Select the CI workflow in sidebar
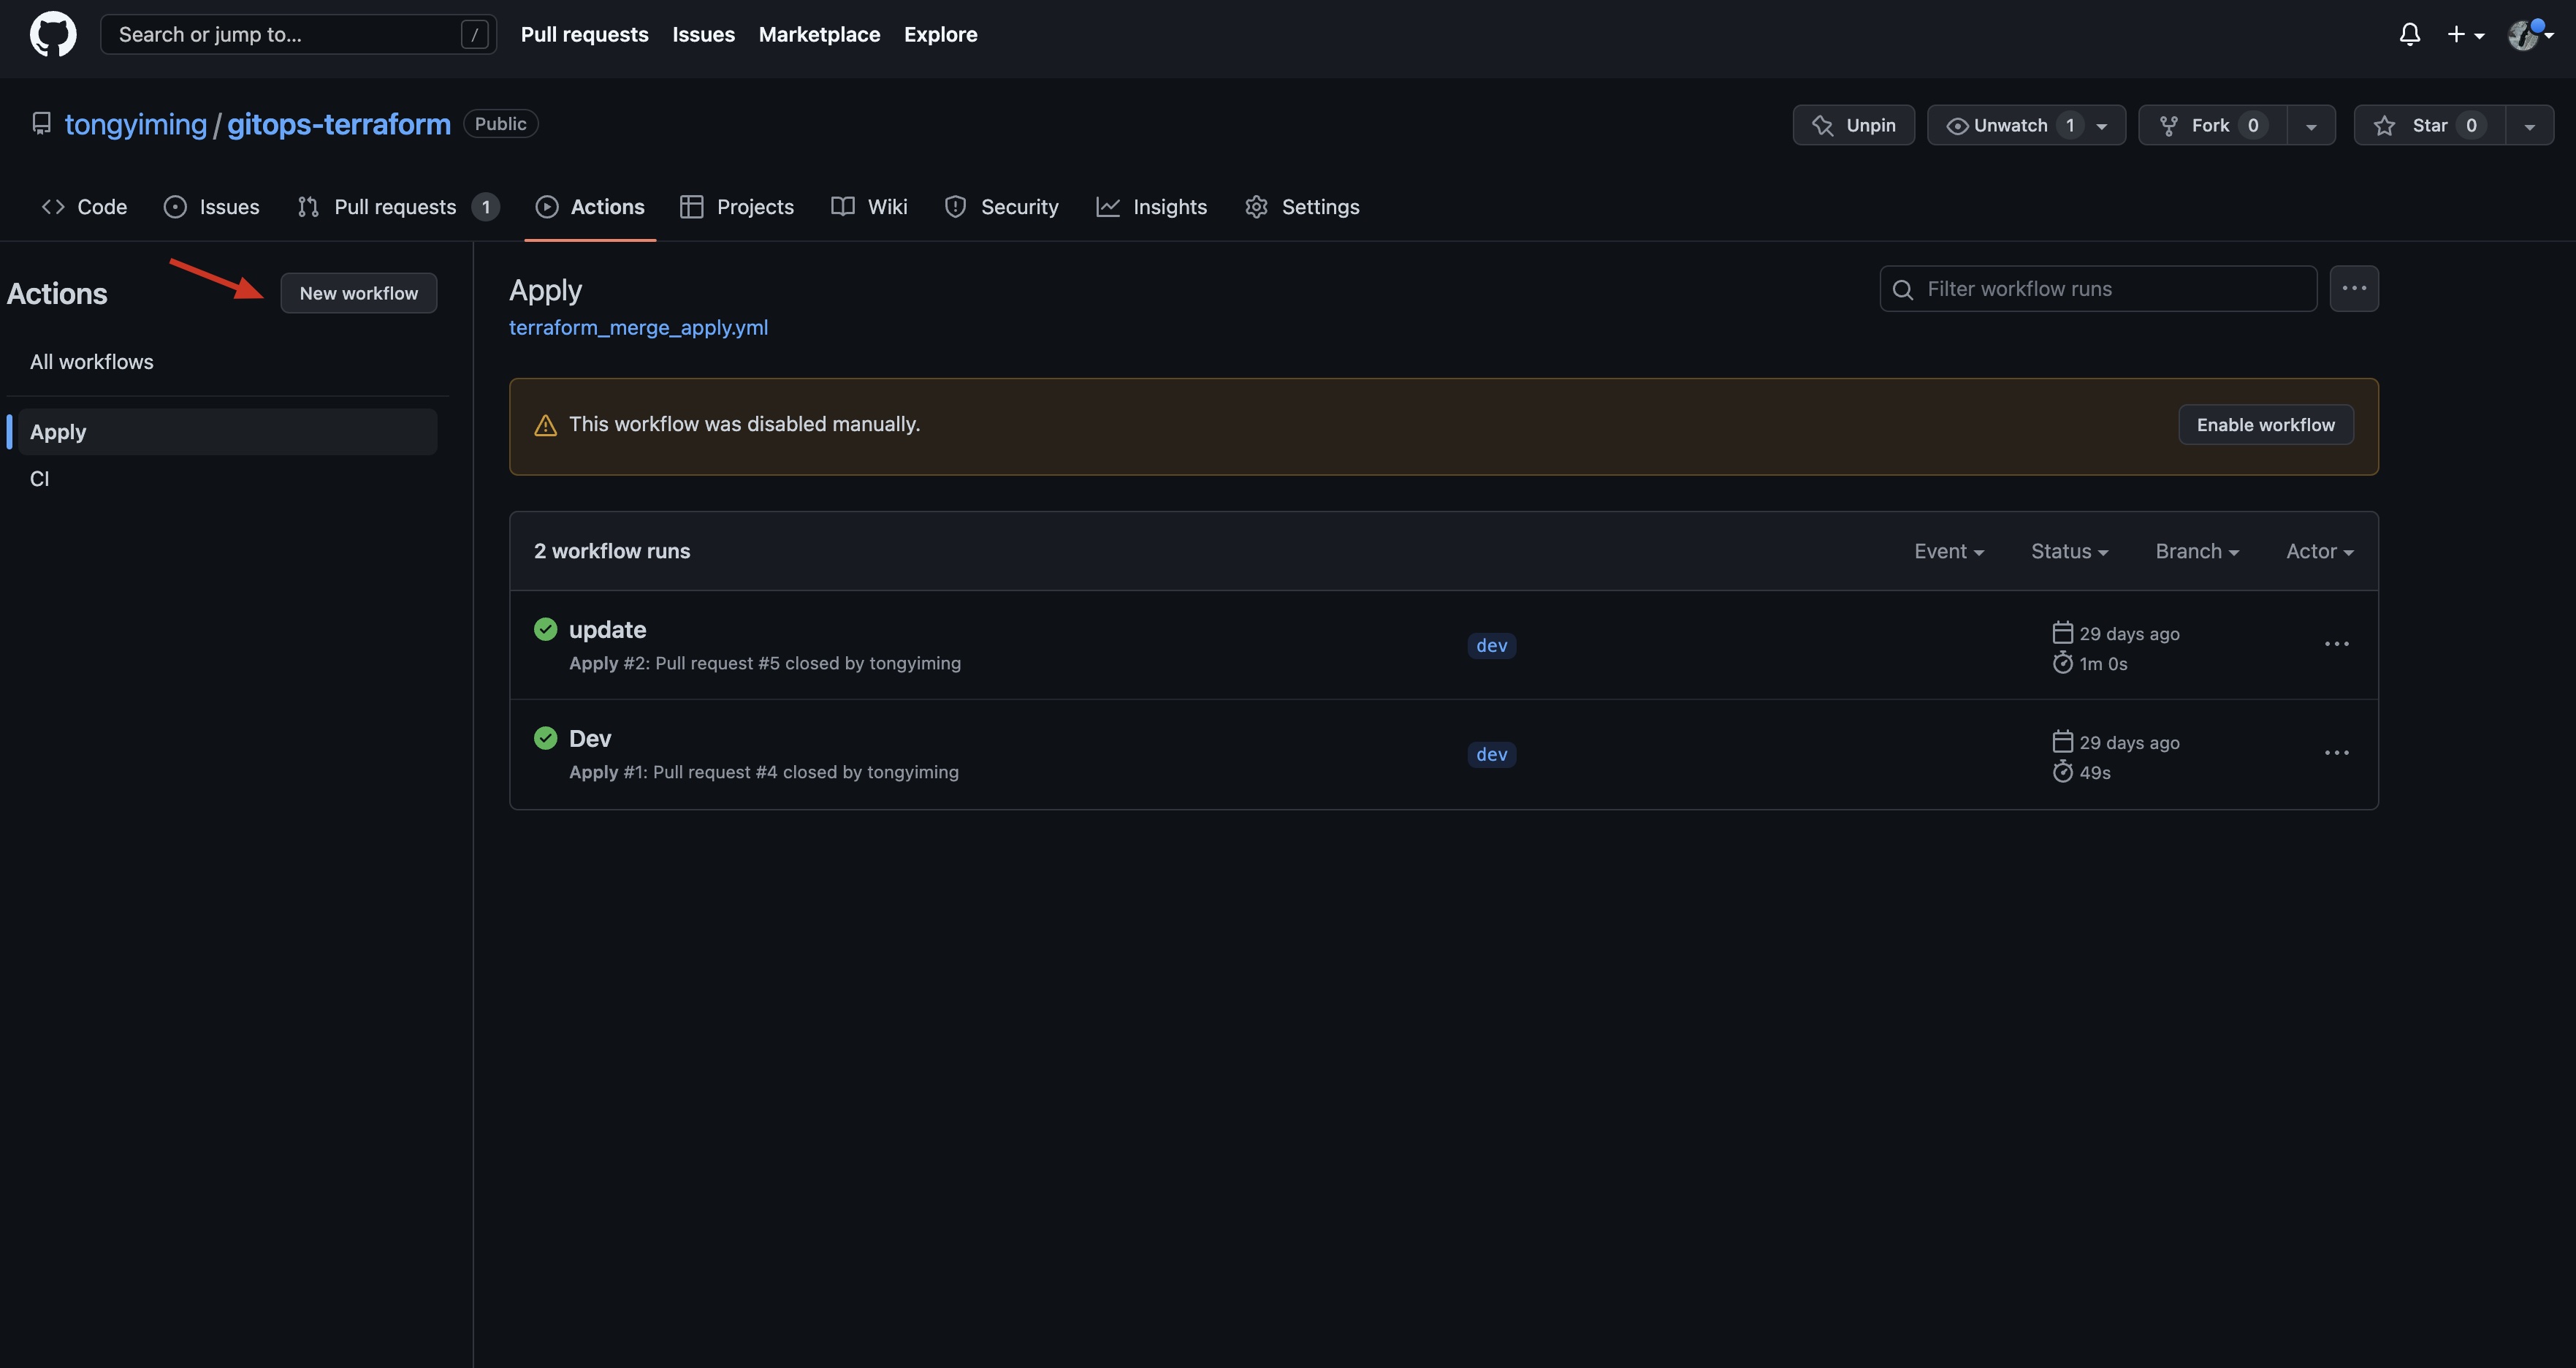 tap(40, 479)
